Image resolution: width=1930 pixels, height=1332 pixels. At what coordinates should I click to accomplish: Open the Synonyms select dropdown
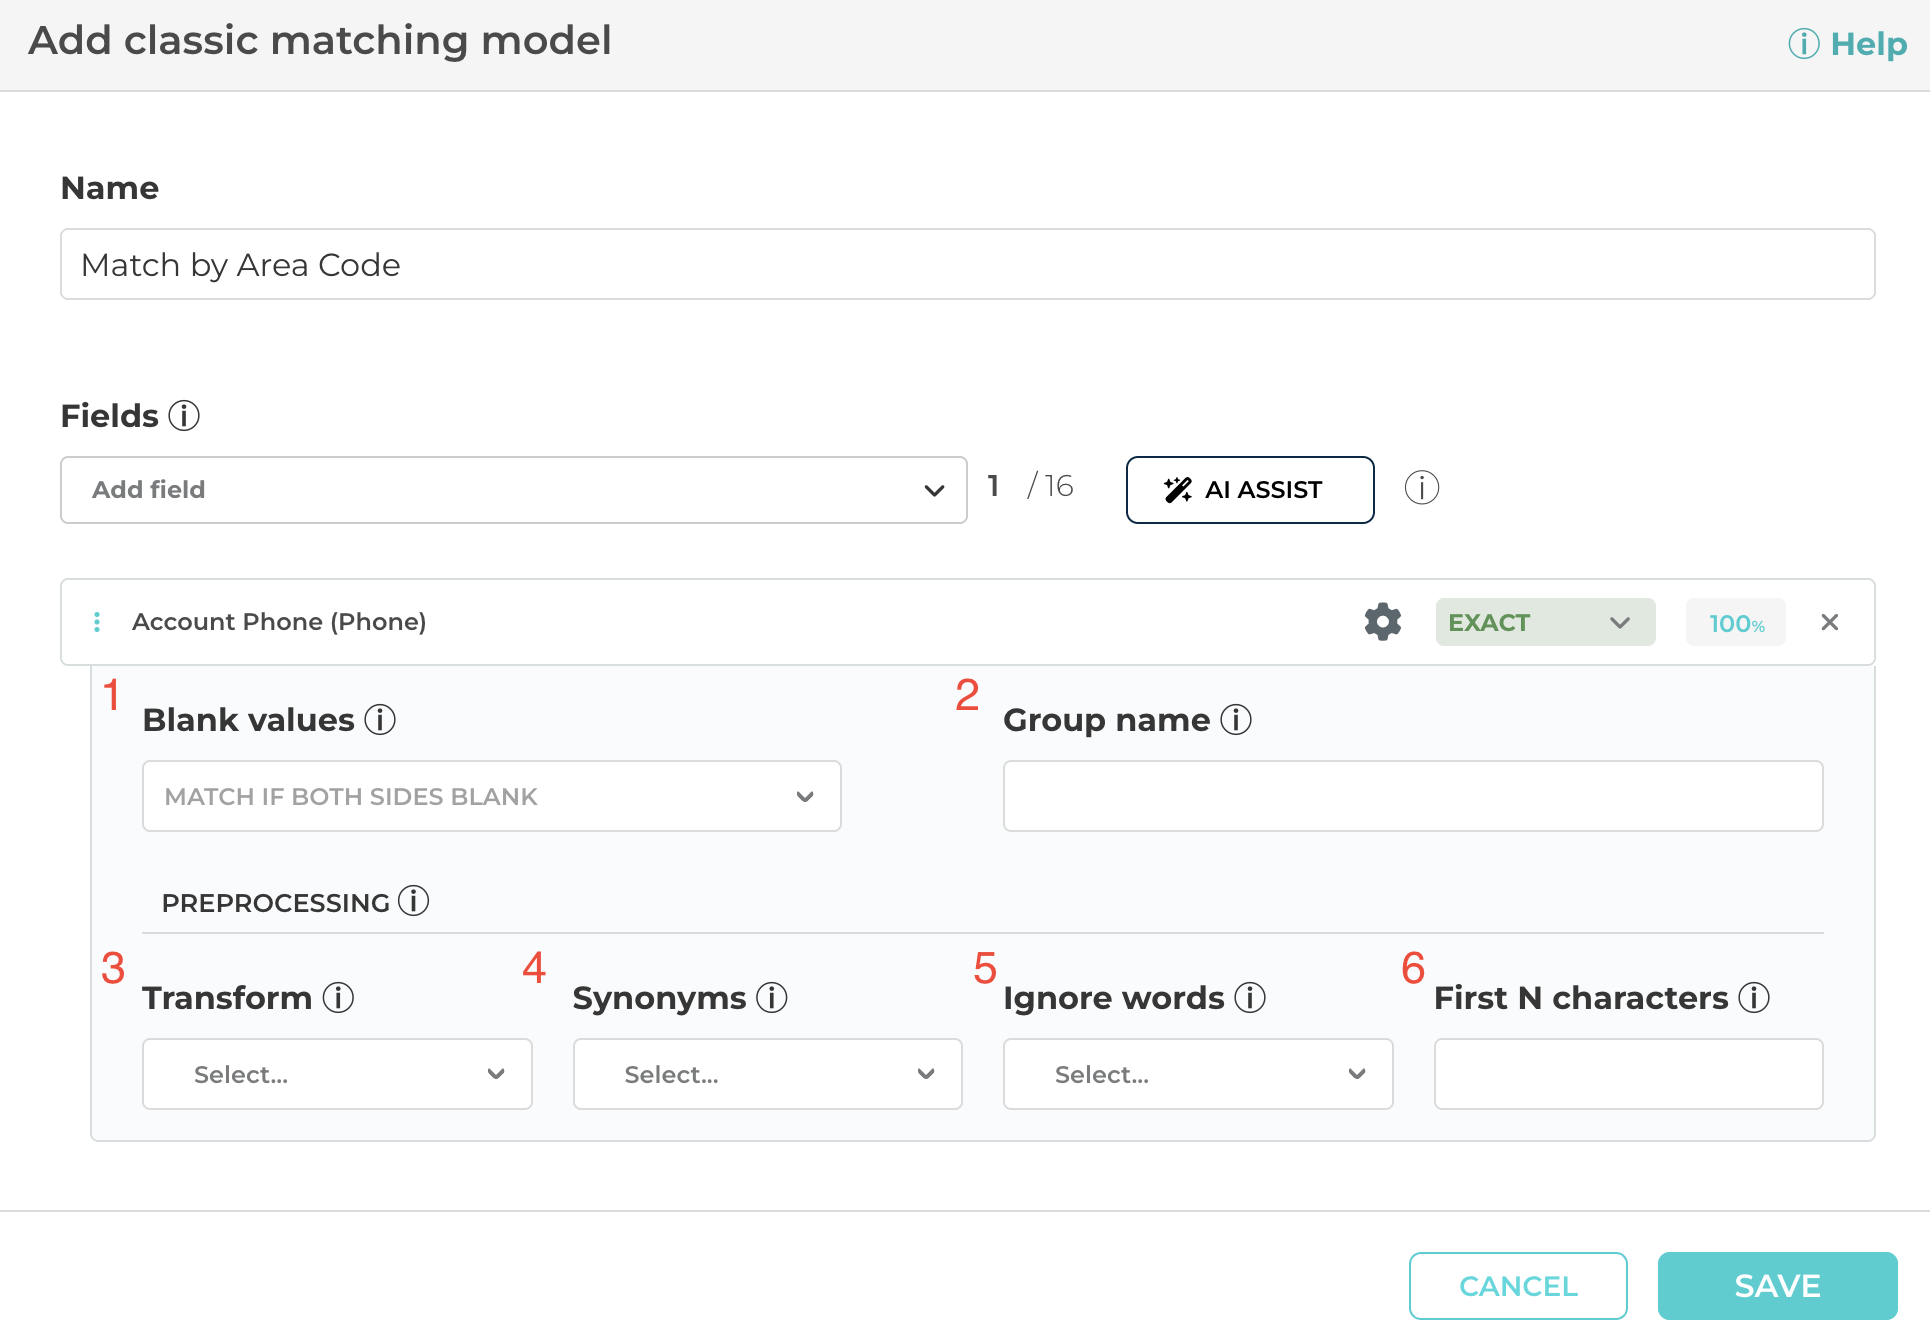point(767,1074)
